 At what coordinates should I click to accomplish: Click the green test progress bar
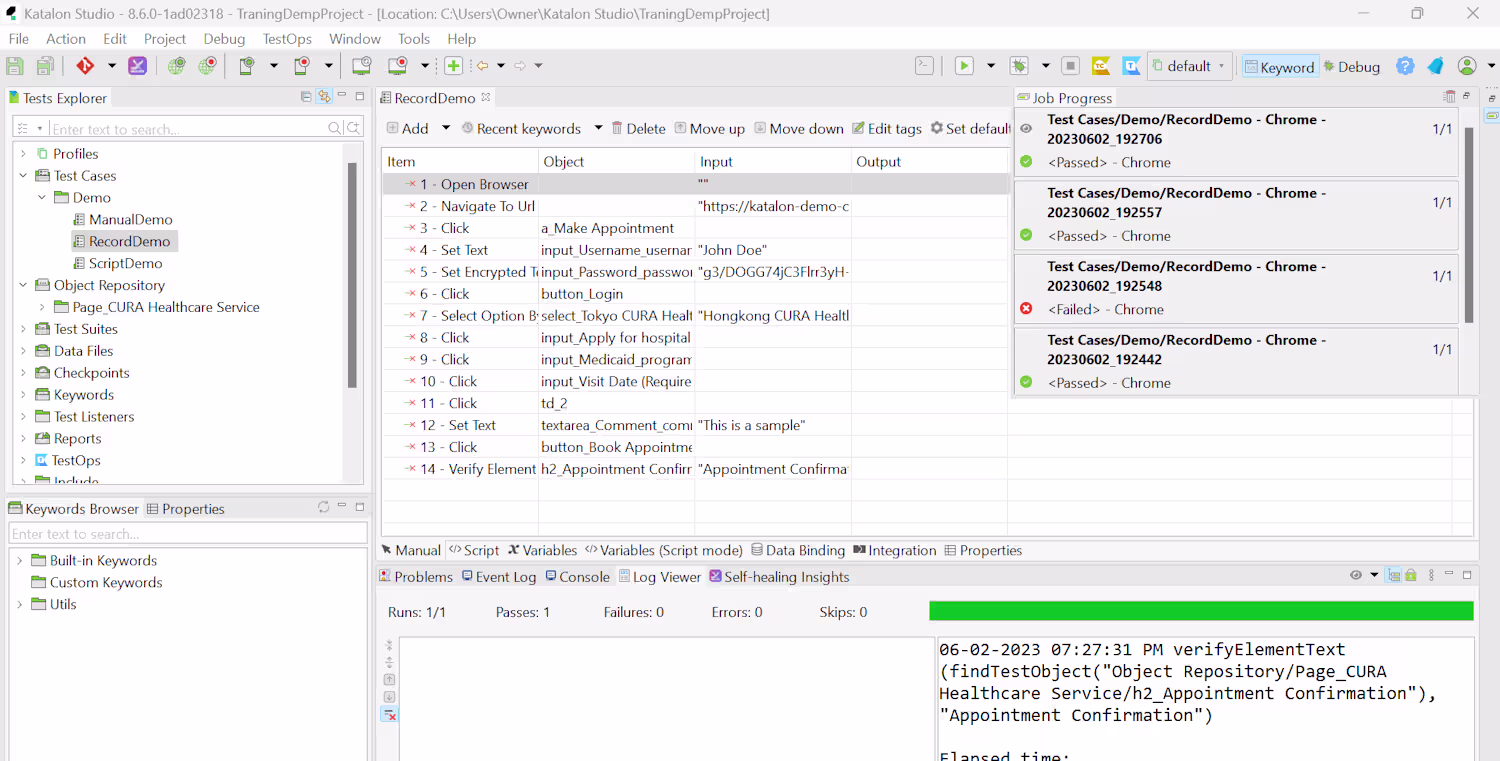click(1201, 611)
